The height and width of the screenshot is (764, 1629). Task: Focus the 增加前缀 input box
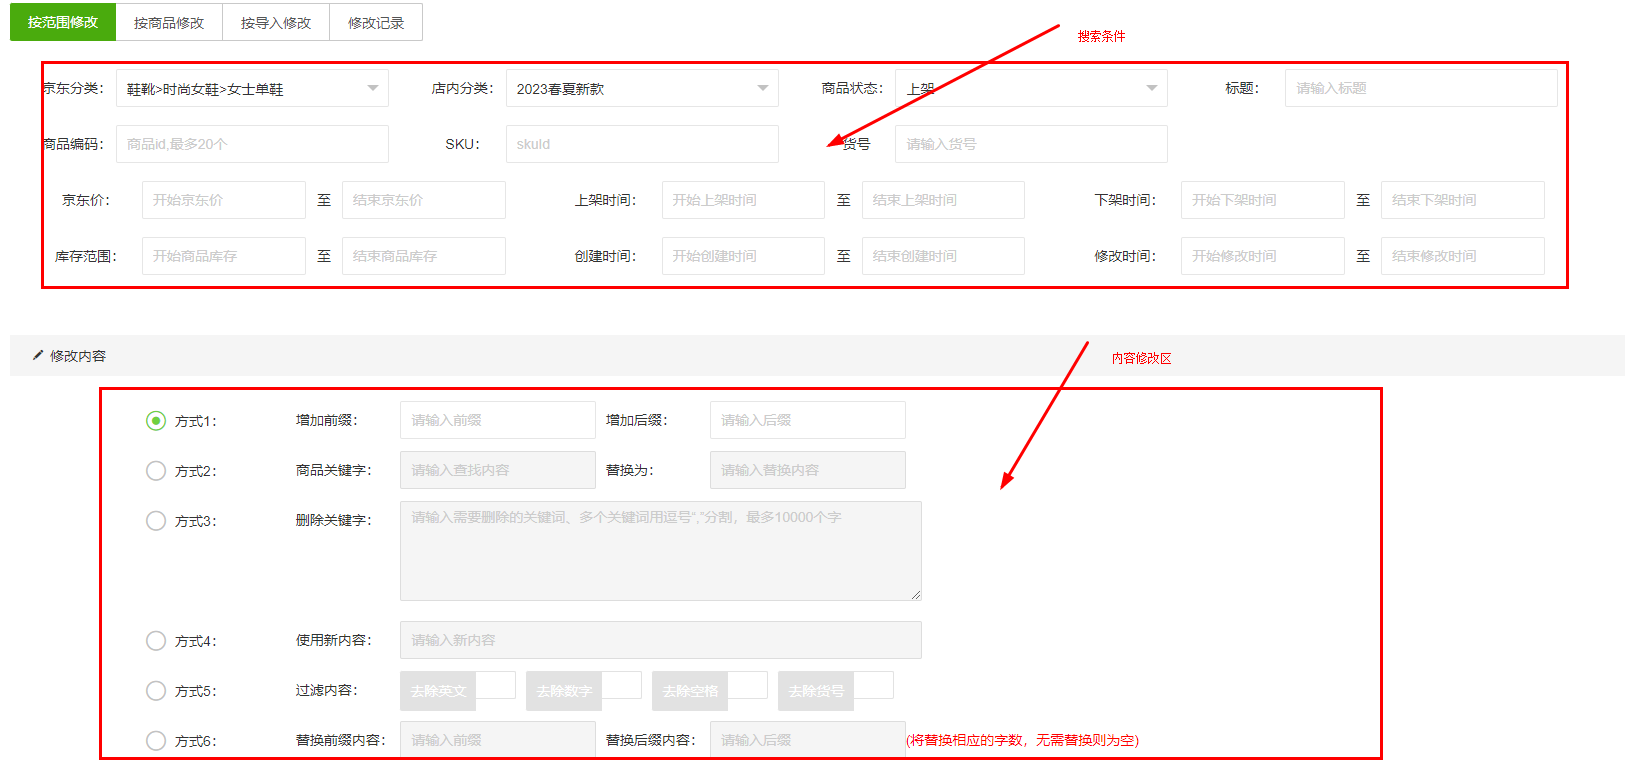point(497,420)
